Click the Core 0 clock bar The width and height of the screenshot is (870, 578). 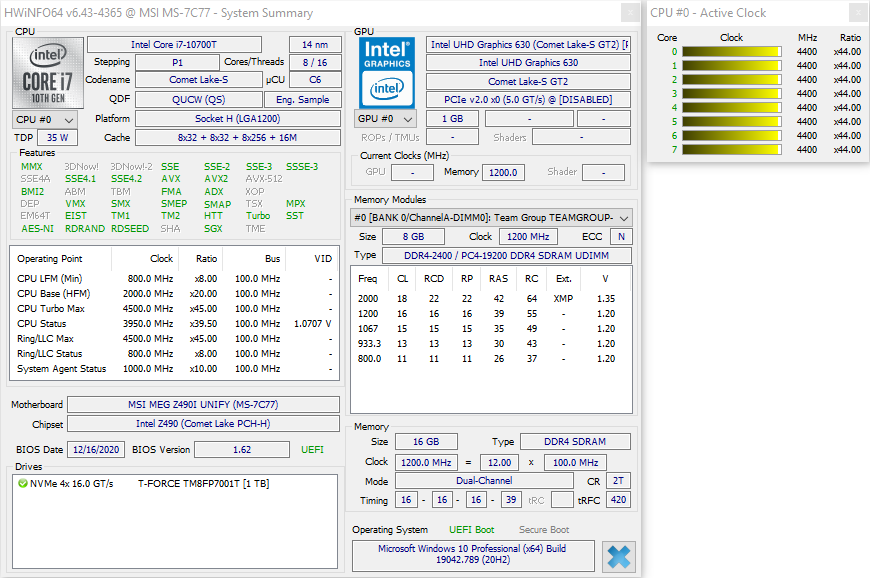[x=732, y=52]
